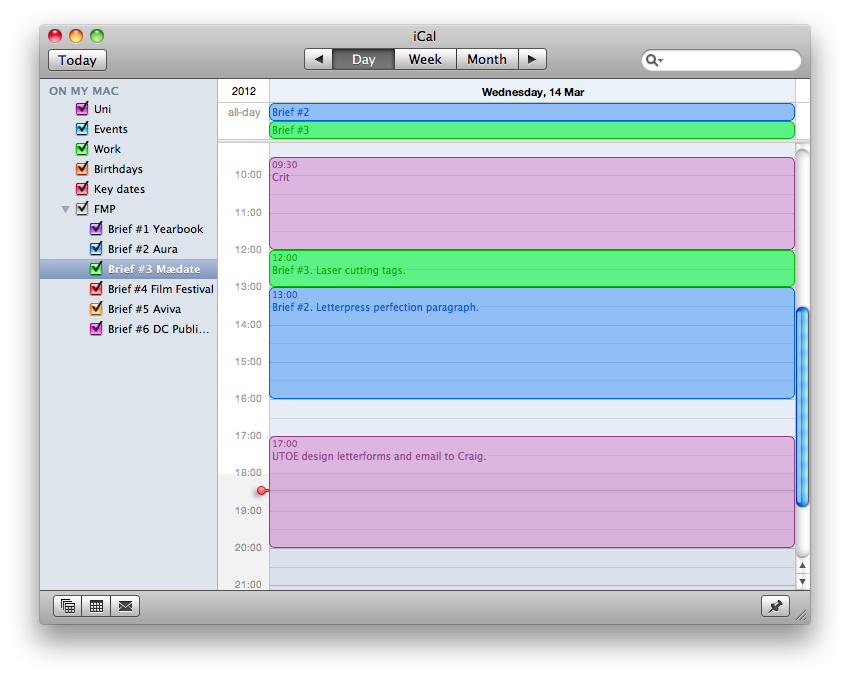Select Brief #6 DC Publi... in sidebar

coord(158,329)
